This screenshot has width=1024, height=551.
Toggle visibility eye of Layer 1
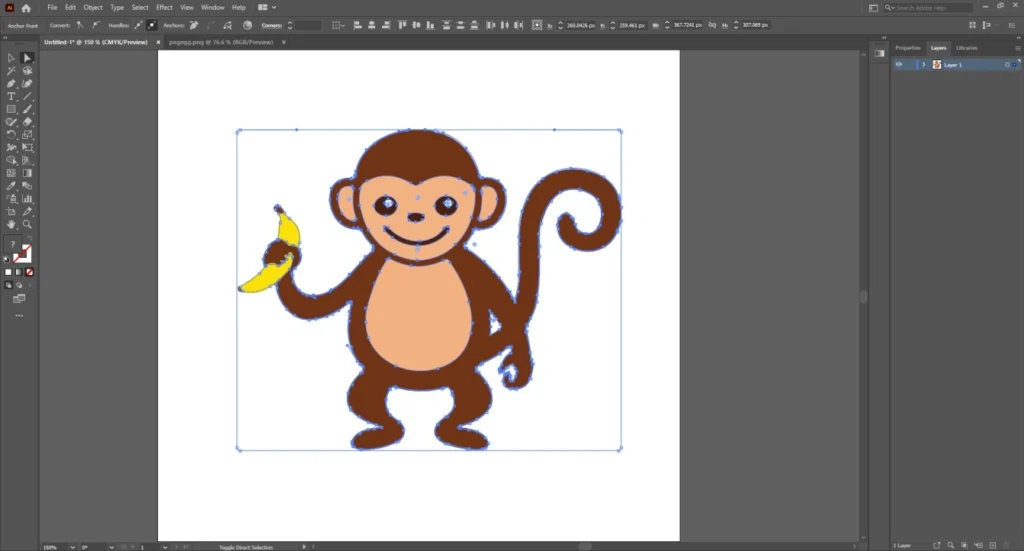[899, 65]
